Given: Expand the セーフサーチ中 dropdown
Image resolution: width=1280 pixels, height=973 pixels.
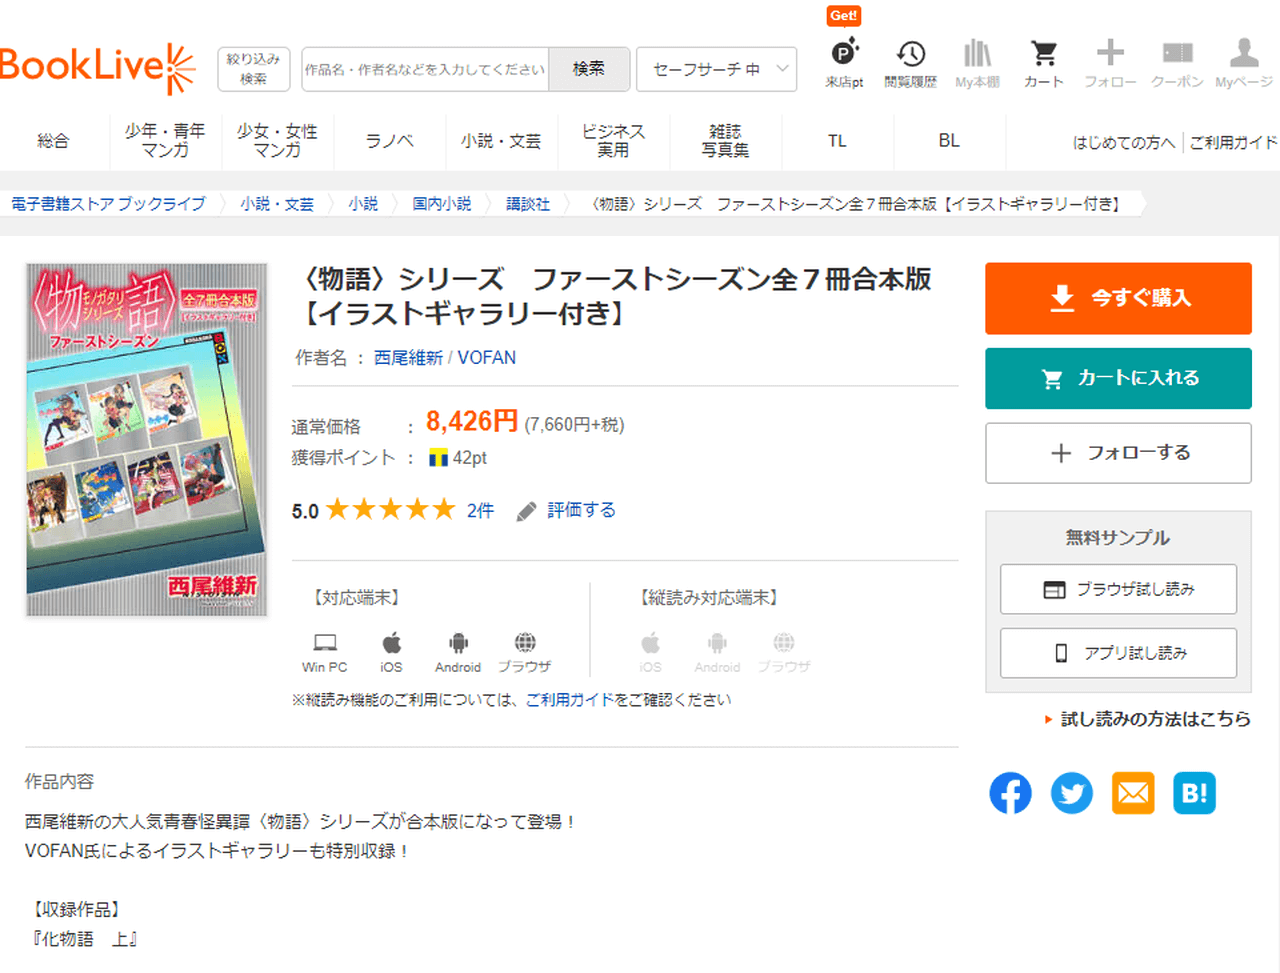Looking at the screenshot, I should (x=716, y=69).
